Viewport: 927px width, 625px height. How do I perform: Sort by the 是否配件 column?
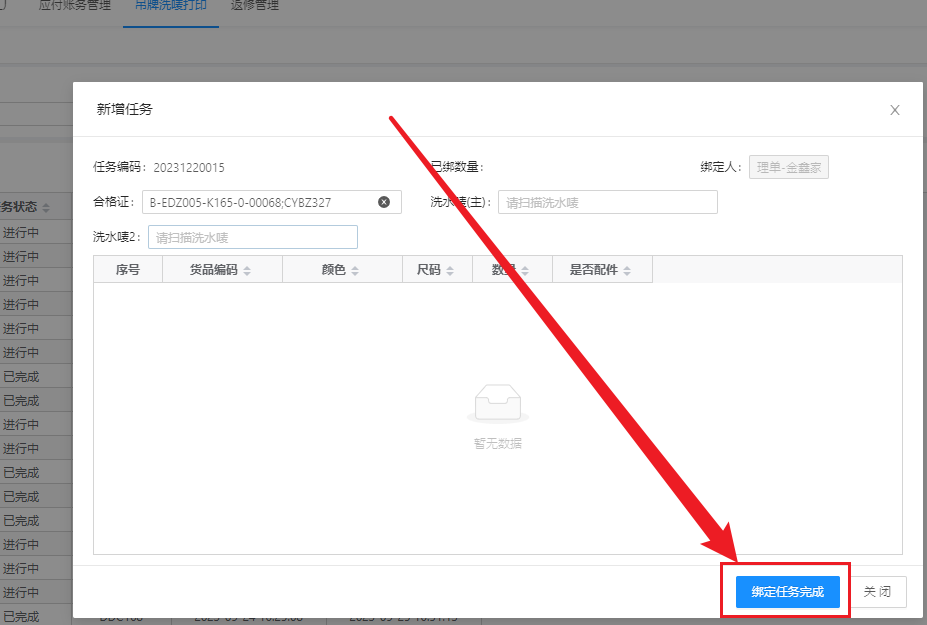(x=627, y=271)
